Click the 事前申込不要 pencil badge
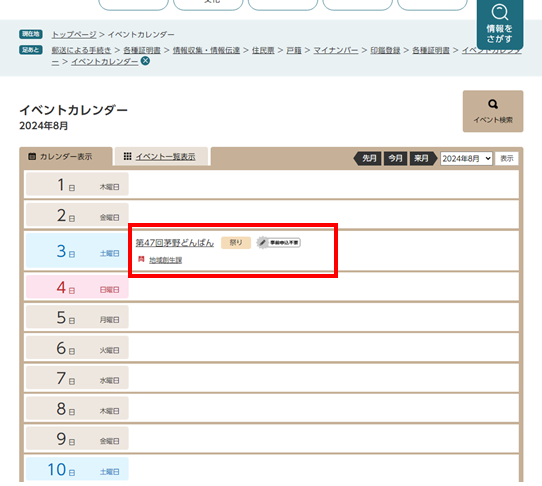Image resolution: width=542 pixels, height=486 pixels. tap(279, 243)
